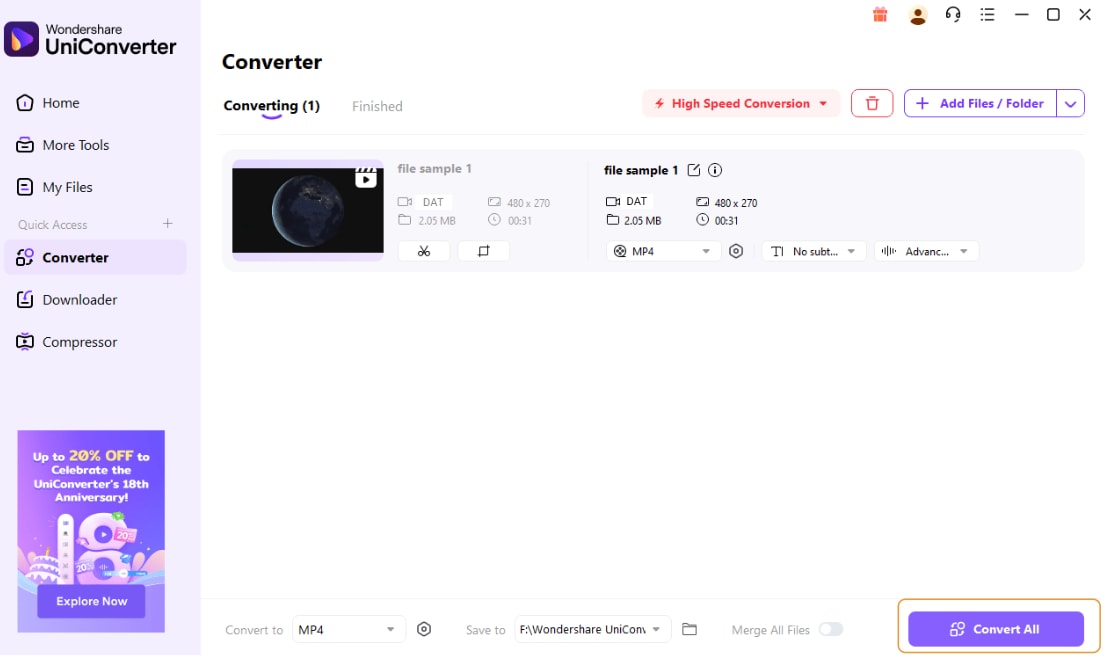Expand the Add Files dropdown chevron
This screenshot has width=1110, height=657.
pyautogui.click(x=1070, y=103)
